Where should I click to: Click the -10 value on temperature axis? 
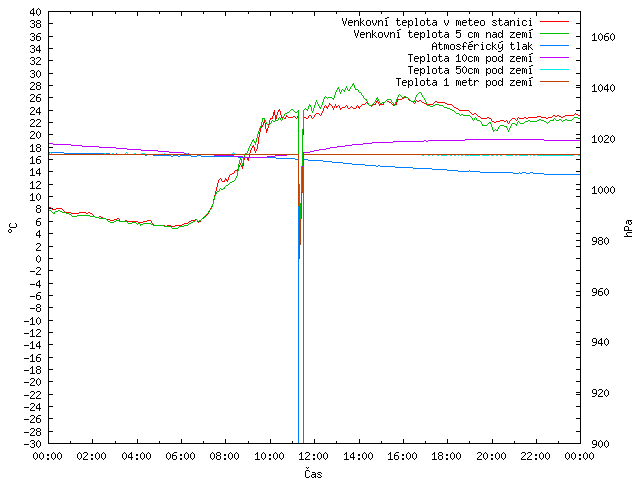(x=33, y=320)
